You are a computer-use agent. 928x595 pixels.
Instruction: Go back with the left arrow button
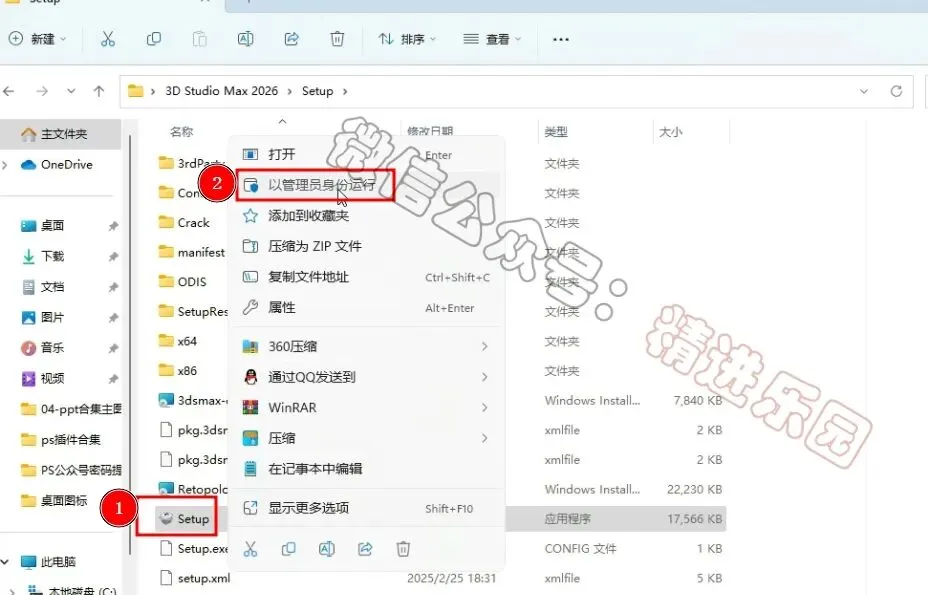click(8, 91)
